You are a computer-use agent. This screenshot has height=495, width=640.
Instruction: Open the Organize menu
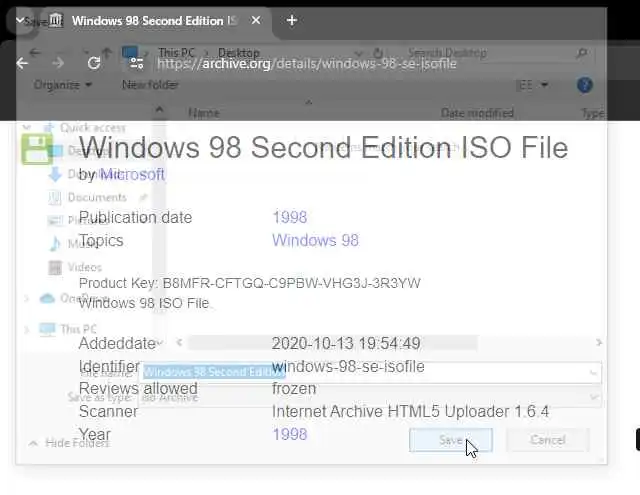(x=62, y=85)
